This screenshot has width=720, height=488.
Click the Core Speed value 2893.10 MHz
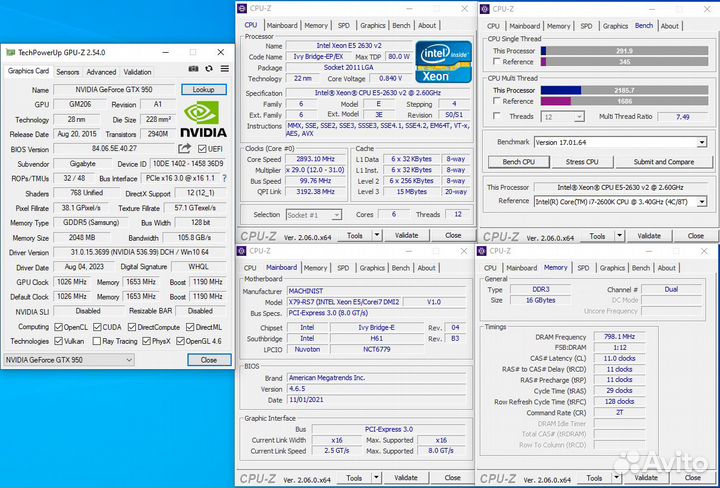click(x=315, y=159)
